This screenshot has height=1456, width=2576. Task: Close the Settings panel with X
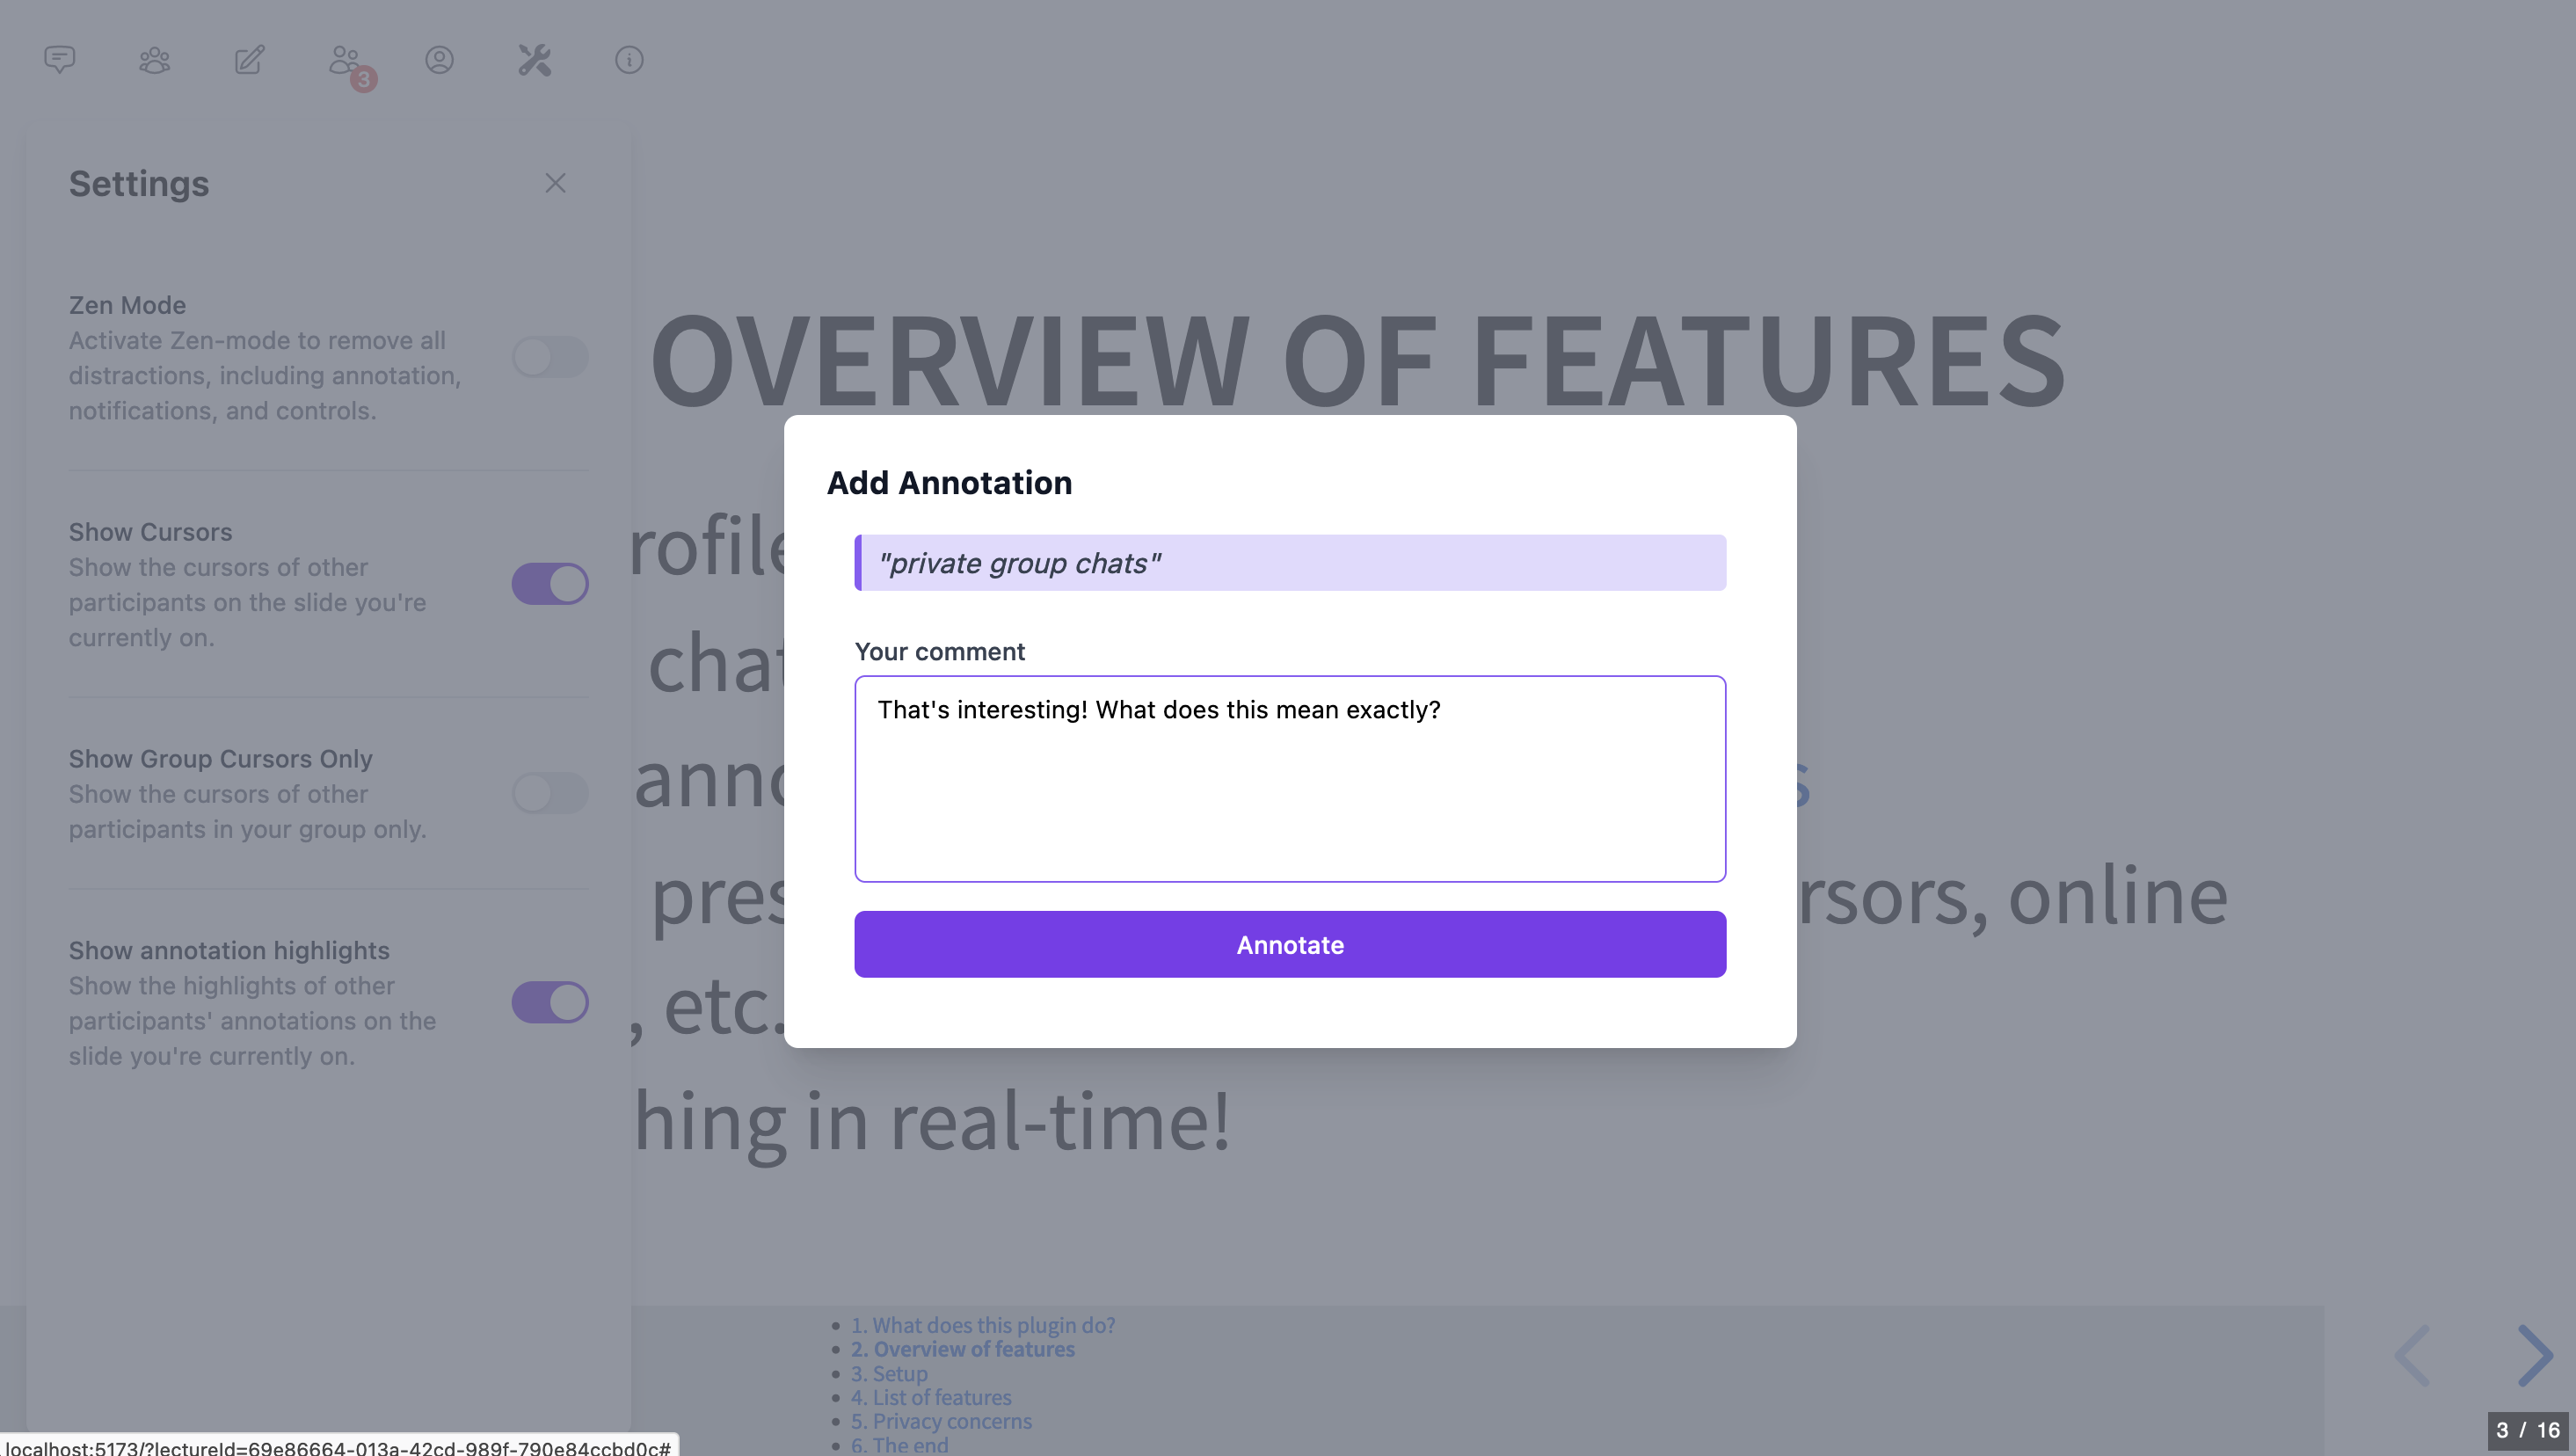(x=555, y=183)
